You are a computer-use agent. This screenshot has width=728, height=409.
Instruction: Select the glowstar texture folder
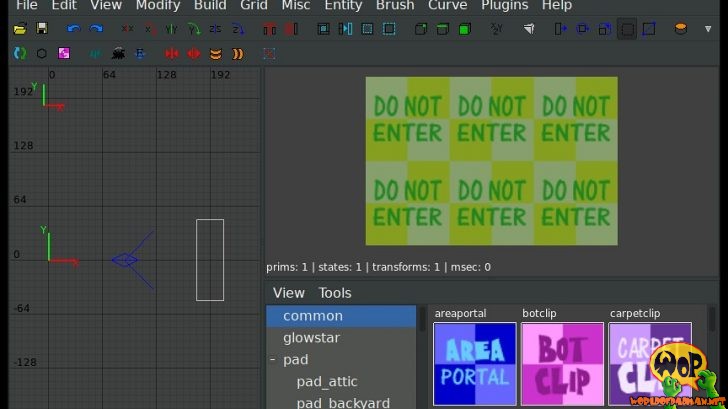(x=311, y=338)
